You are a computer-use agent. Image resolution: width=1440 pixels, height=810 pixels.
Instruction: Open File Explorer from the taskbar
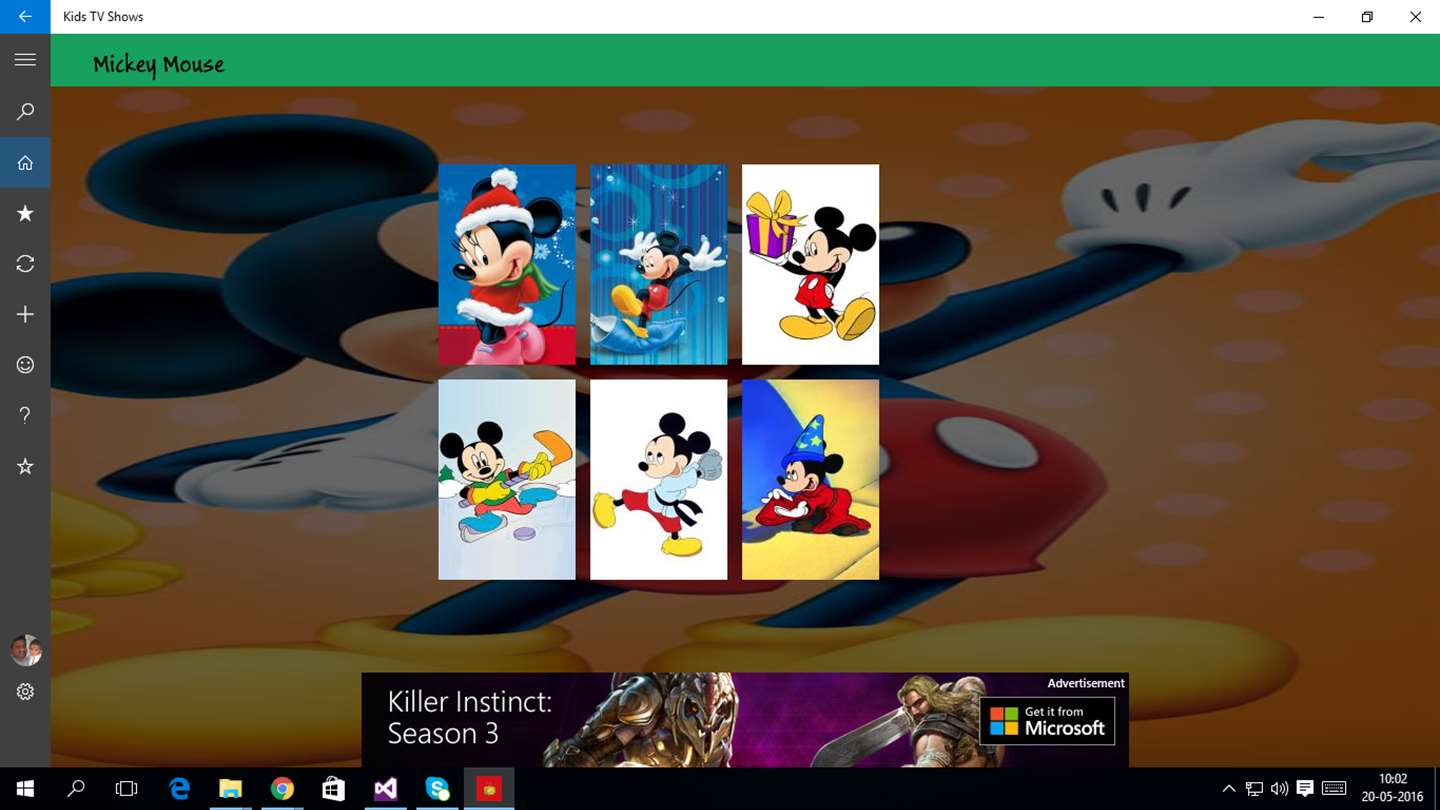231,789
